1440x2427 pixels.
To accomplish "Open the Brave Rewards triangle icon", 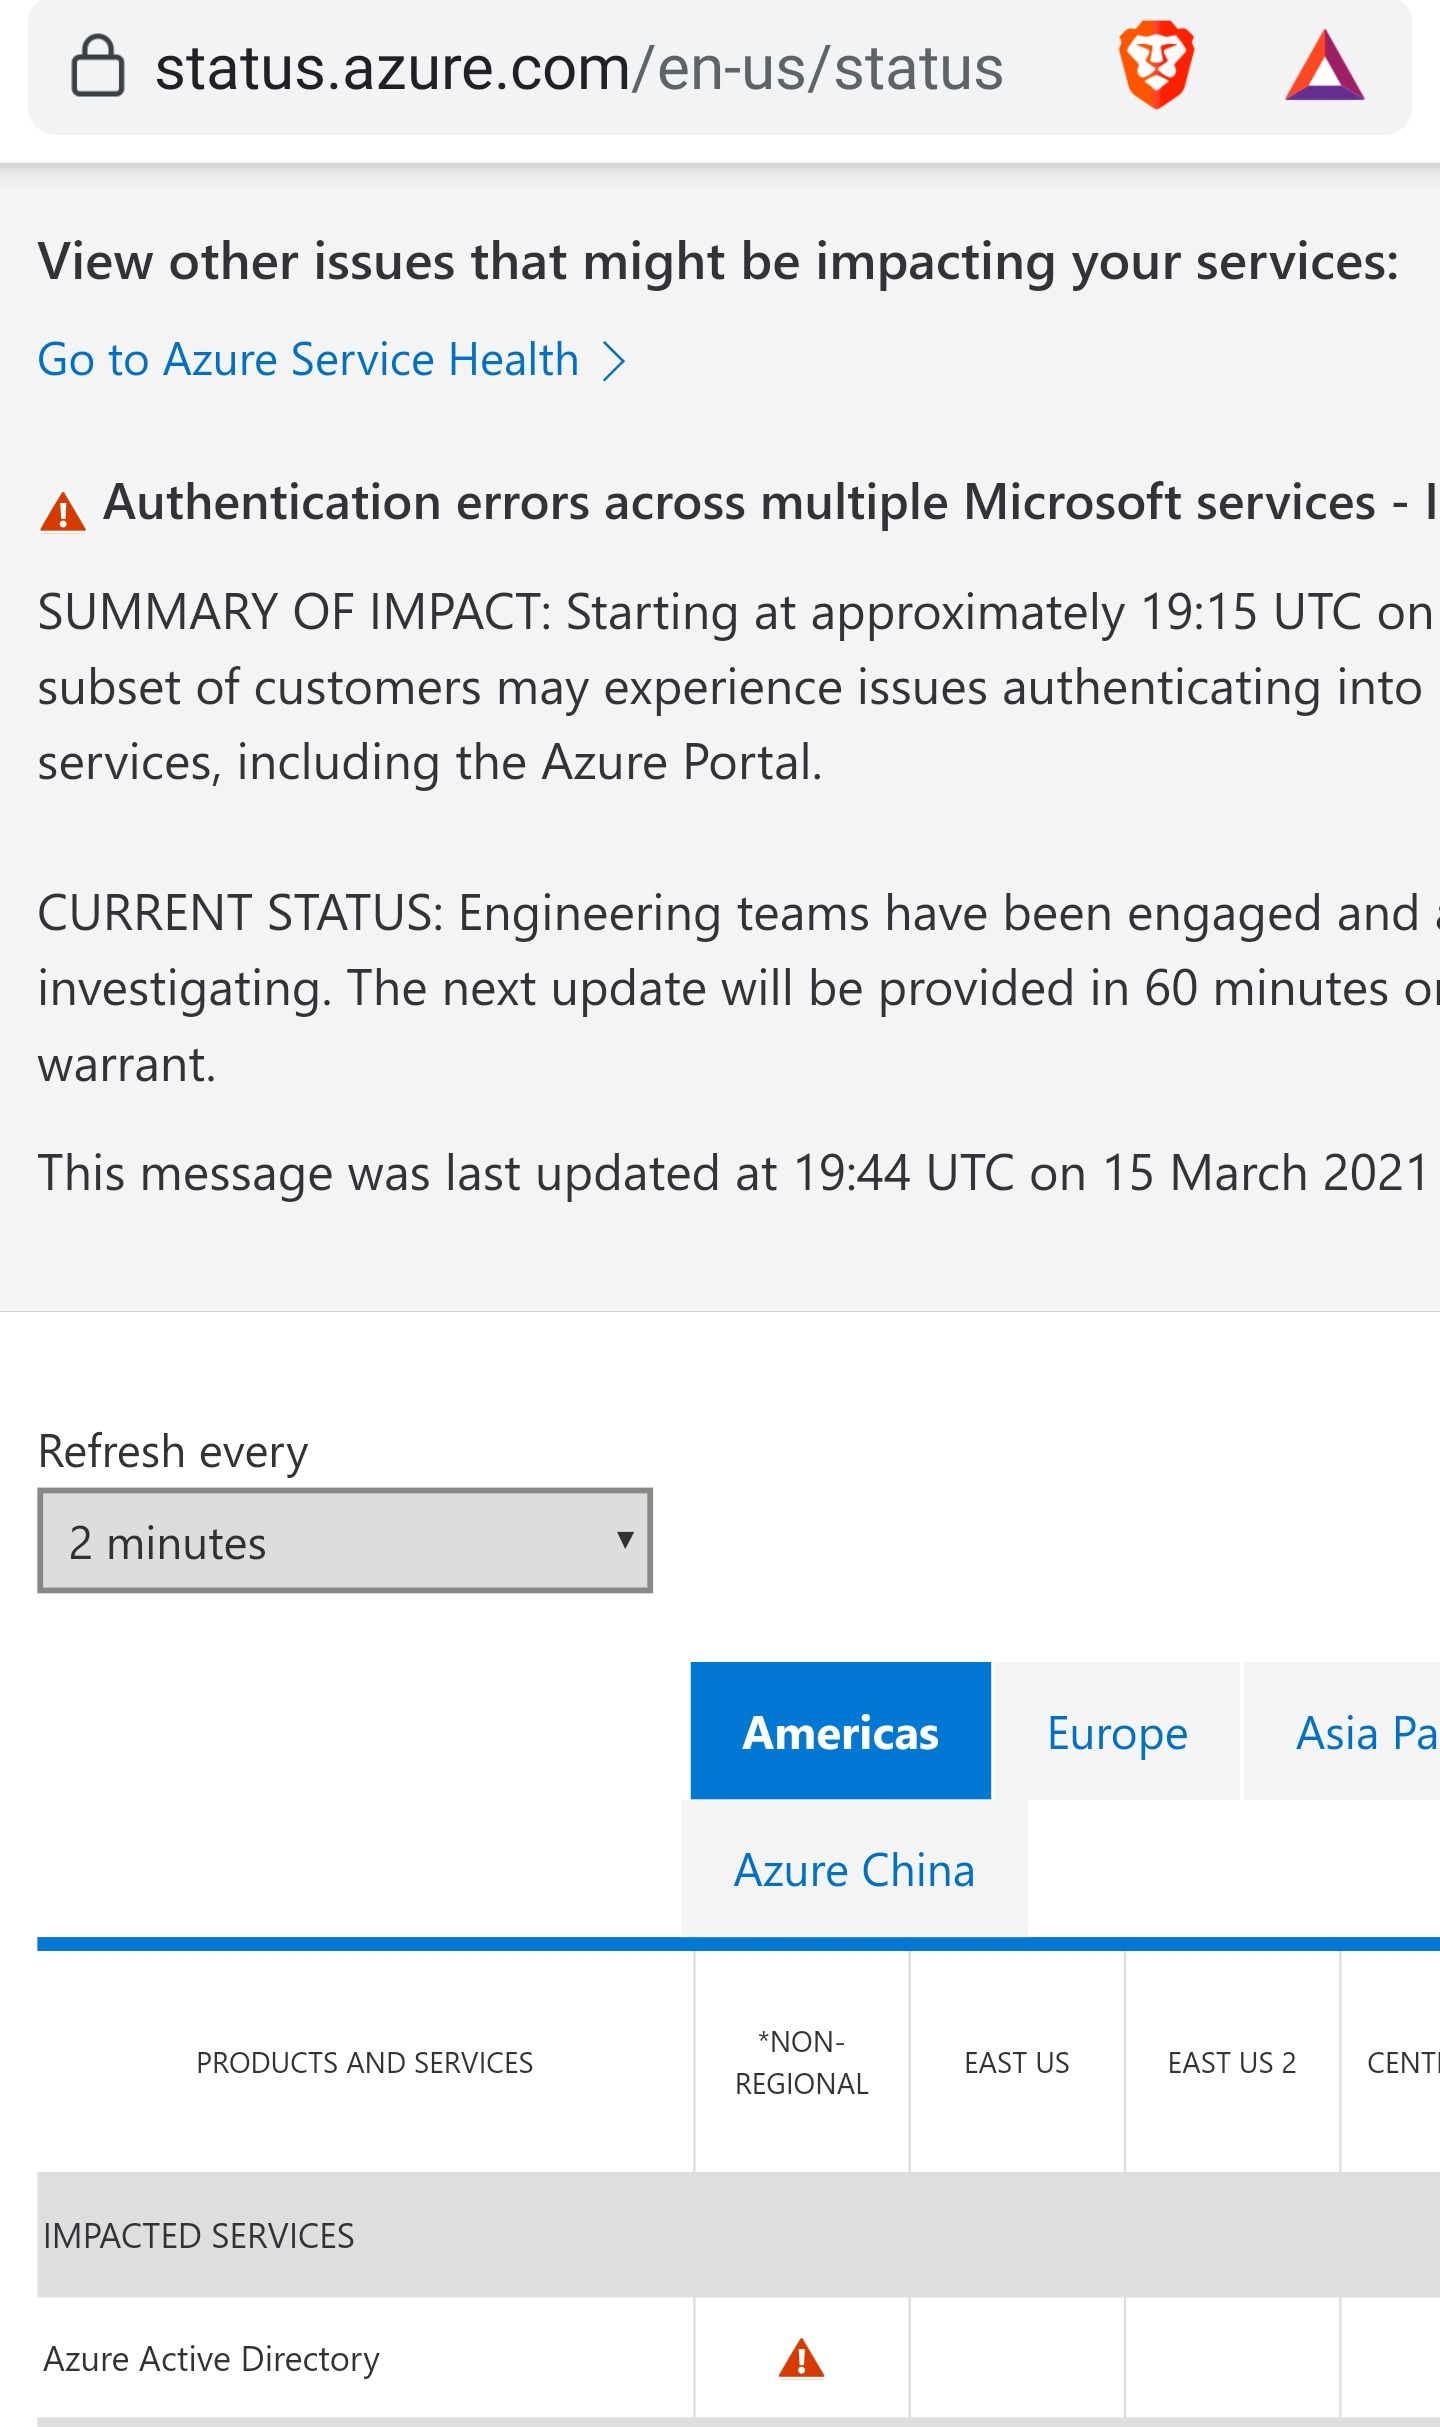I will pyautogui.click(x=1324, y=66).
